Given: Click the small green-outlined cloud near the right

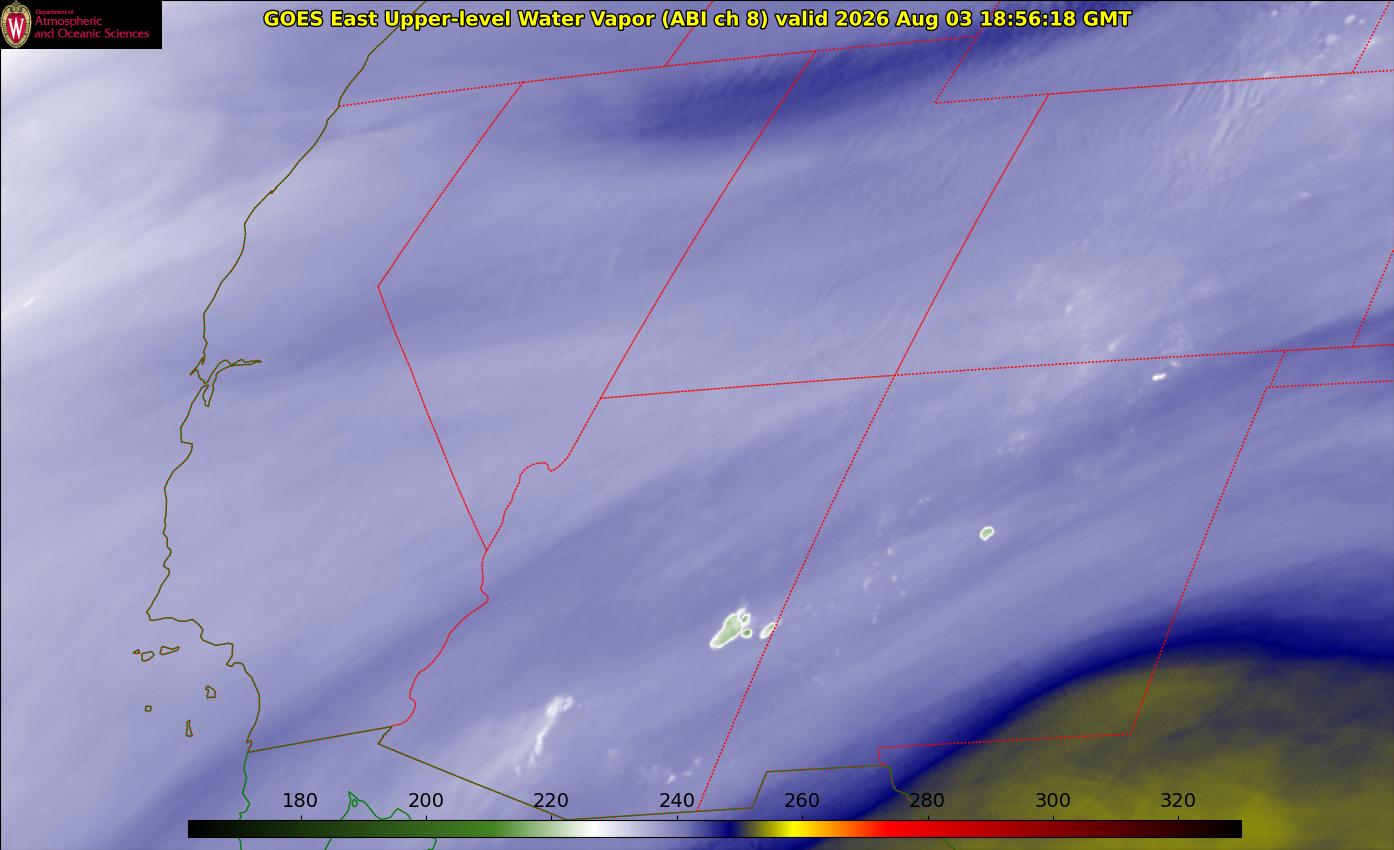Looking at the screenshot, I should tap(987, 533).
